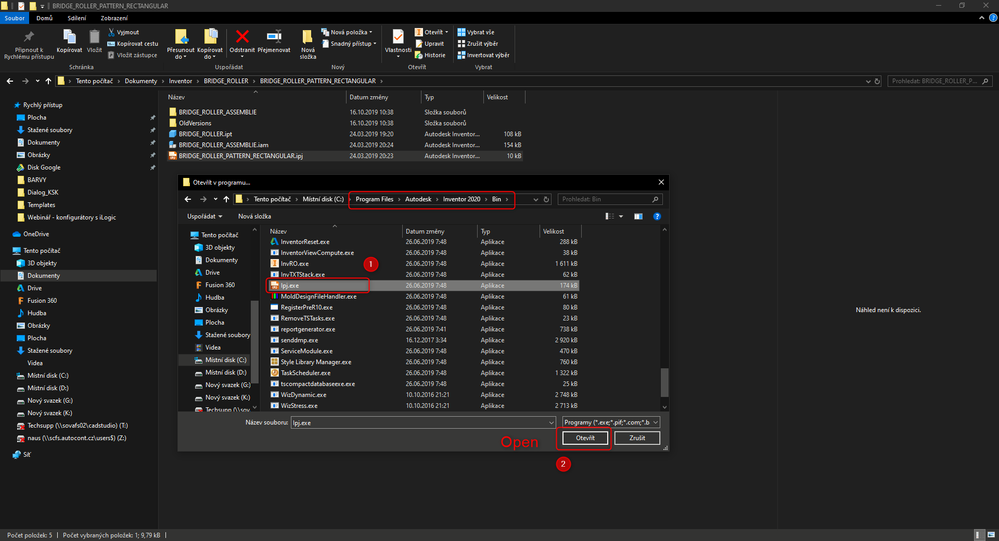This screenshot has height=541, width=999.
Task: Select Vyjmout (cut) in the ribbon
Action: [123, 32]
